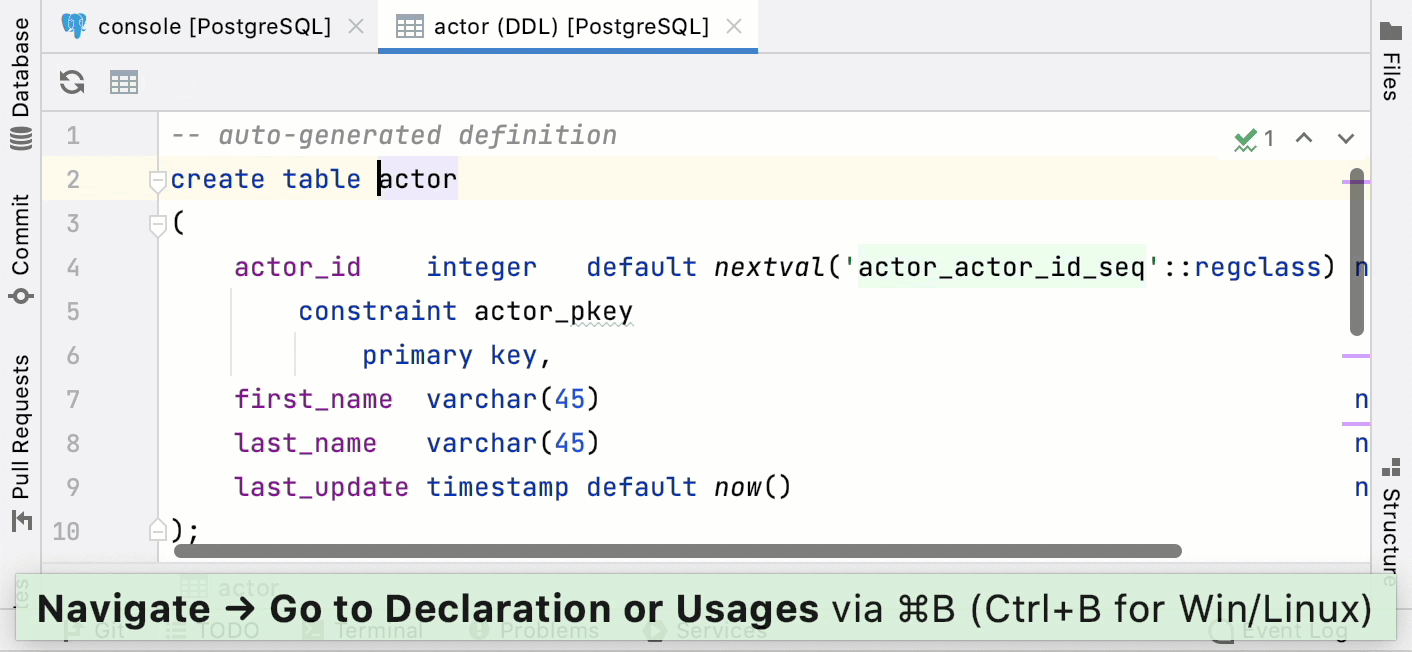Close the console [PostgreSQL] tab

pyautogui.click(x=354, y=27)
